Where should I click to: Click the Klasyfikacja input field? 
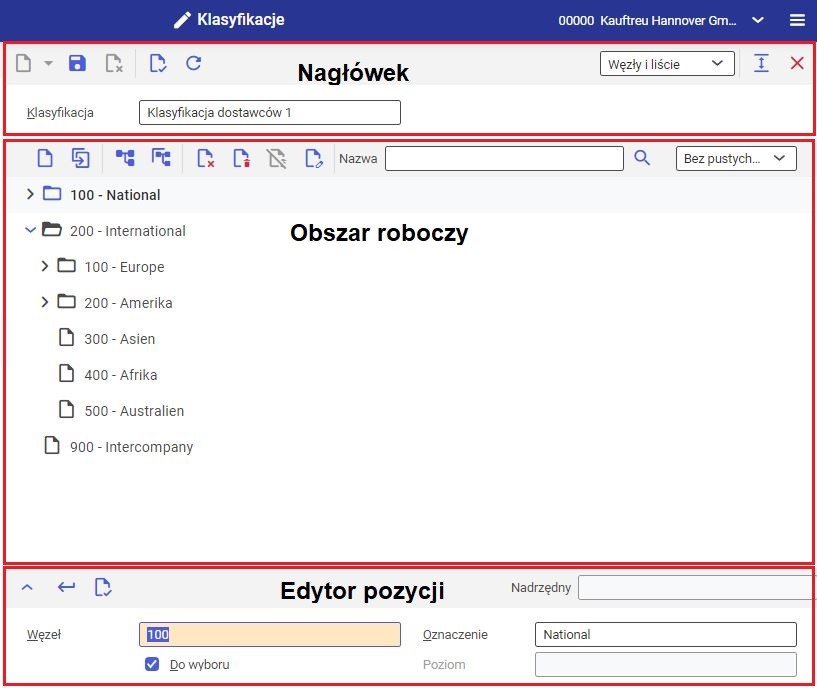coord(269,113)
